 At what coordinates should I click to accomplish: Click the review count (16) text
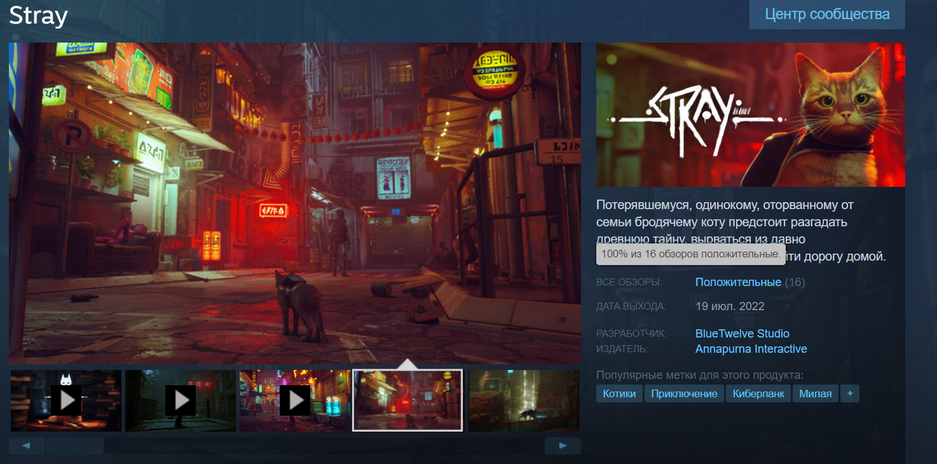(x=795, y=282)
